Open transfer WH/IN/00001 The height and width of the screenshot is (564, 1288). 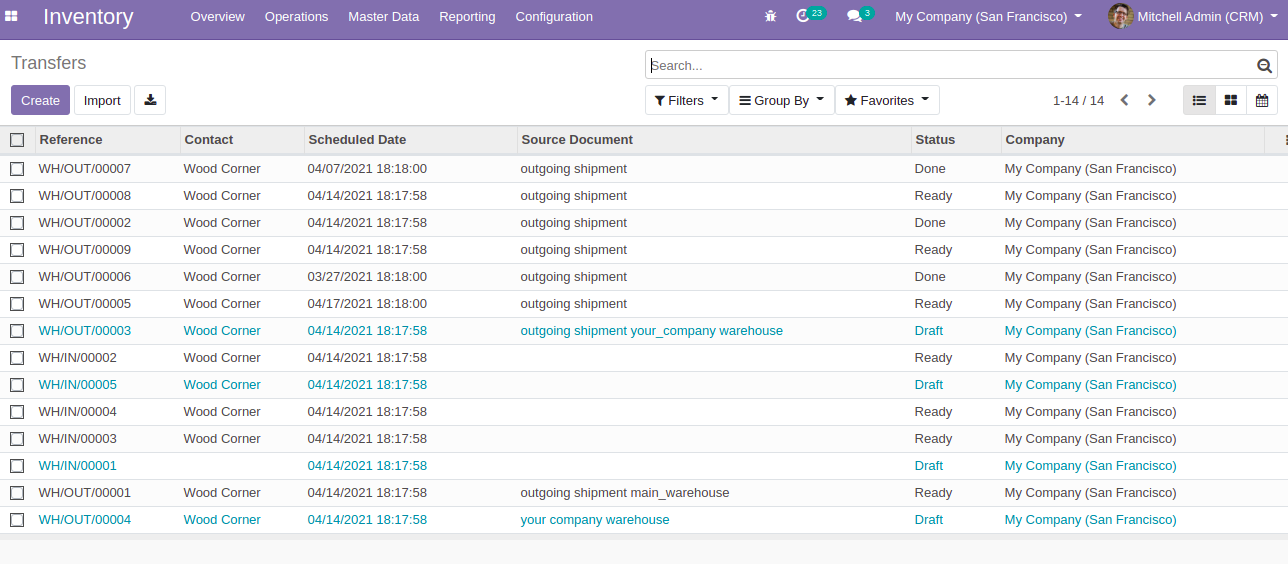[78, 466]
